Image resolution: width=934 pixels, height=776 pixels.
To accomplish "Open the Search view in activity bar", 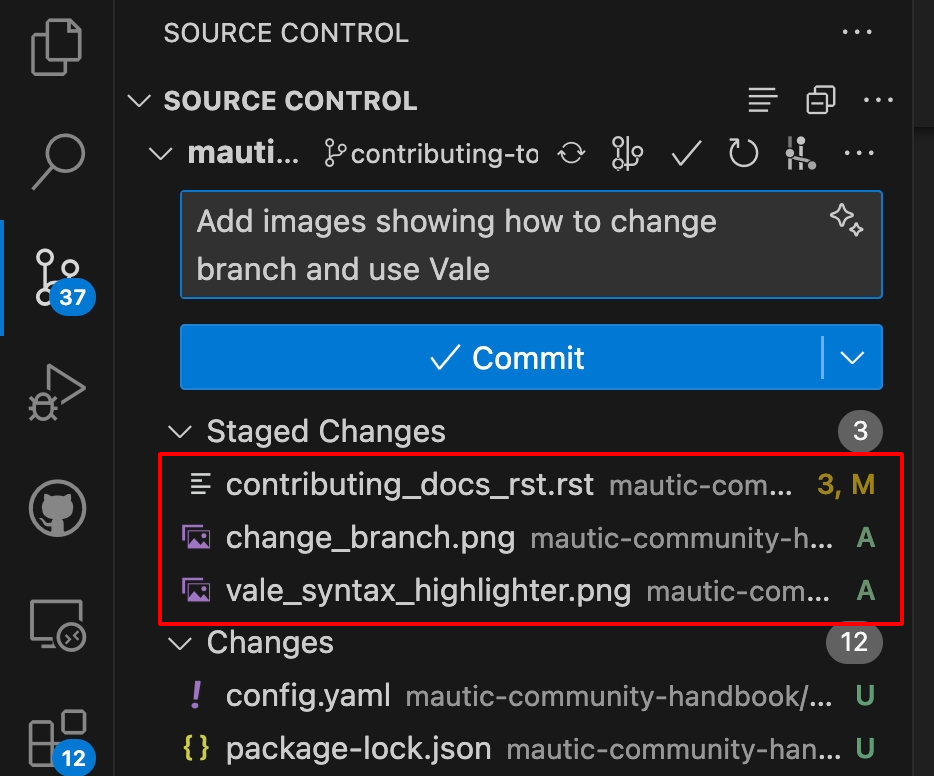I will 57,159.
